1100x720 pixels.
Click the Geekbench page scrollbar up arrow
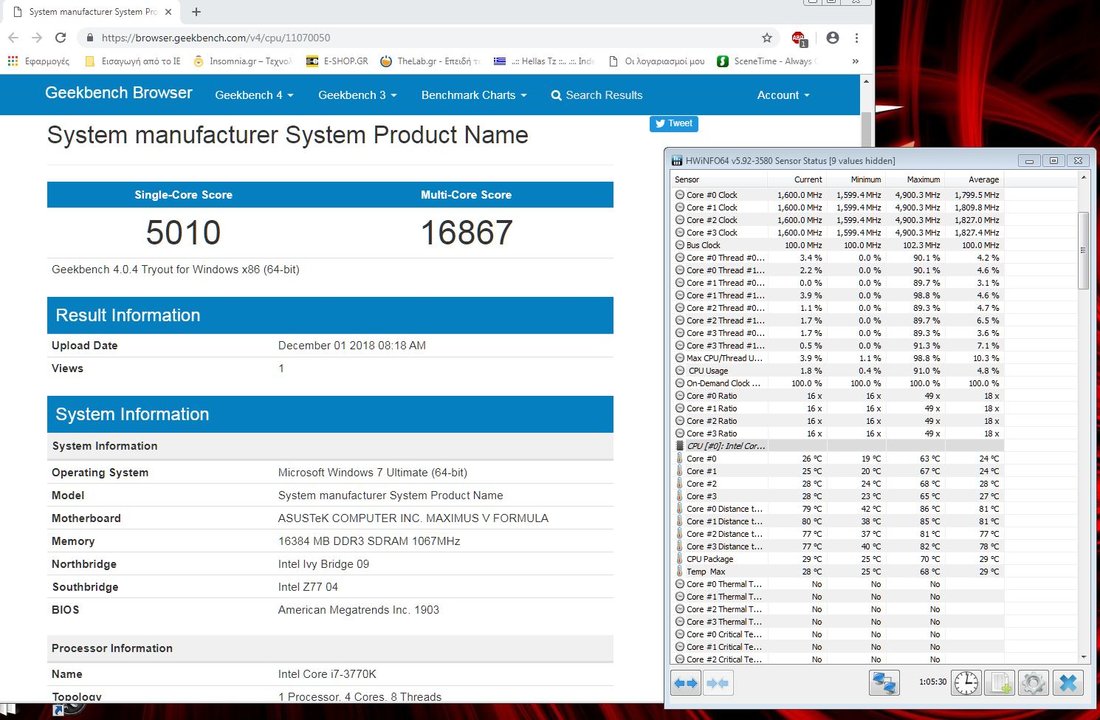pyautogui.click(x=866, y=82)
